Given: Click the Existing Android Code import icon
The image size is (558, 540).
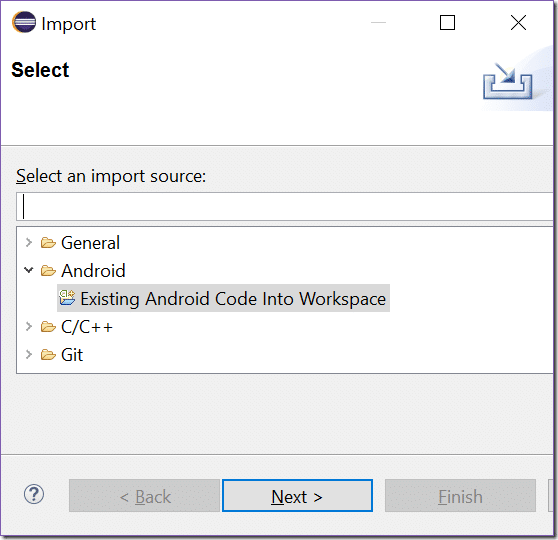Looking at the screenshot, I should click(67, 298).
